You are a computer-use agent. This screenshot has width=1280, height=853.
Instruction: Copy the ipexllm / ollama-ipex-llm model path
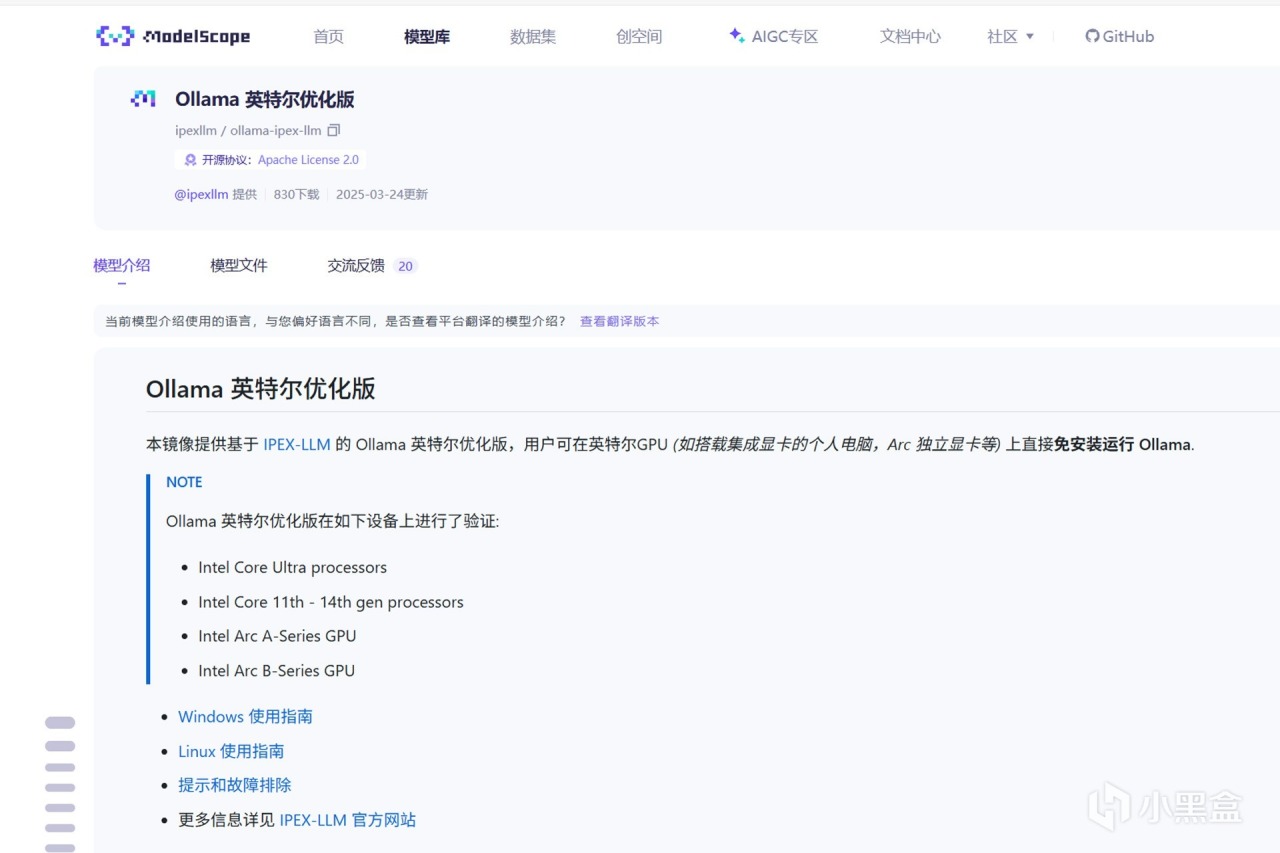pyautogui.click(x=334, y=130)
